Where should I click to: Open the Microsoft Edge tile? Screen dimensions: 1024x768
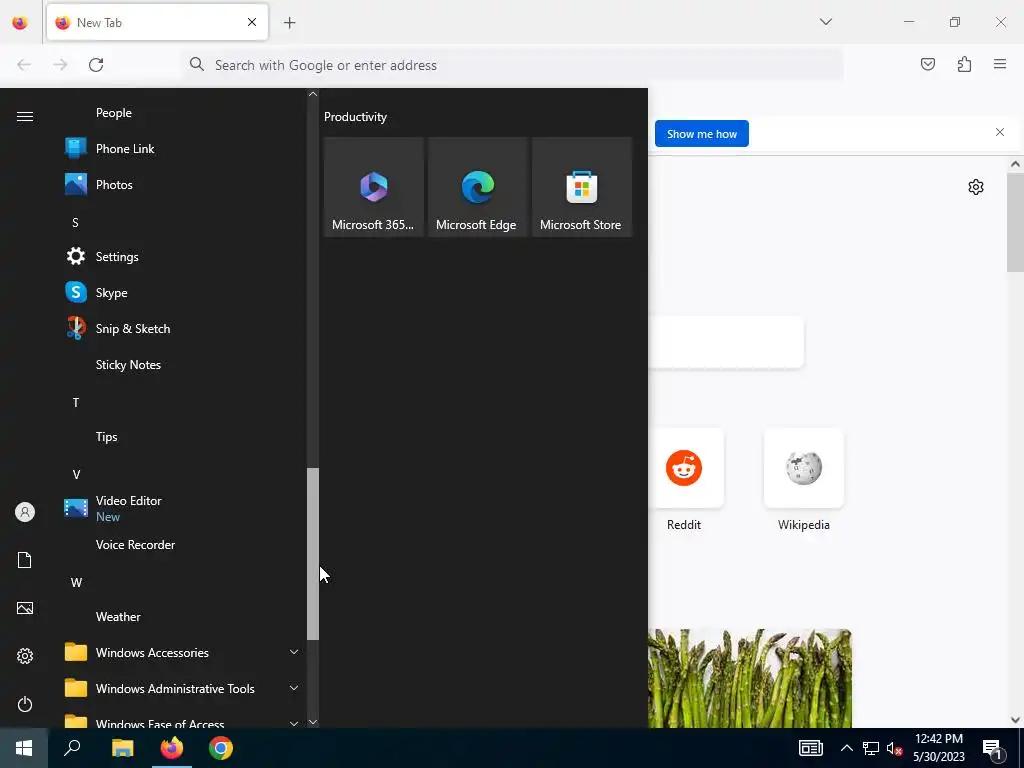click(477, 187)
